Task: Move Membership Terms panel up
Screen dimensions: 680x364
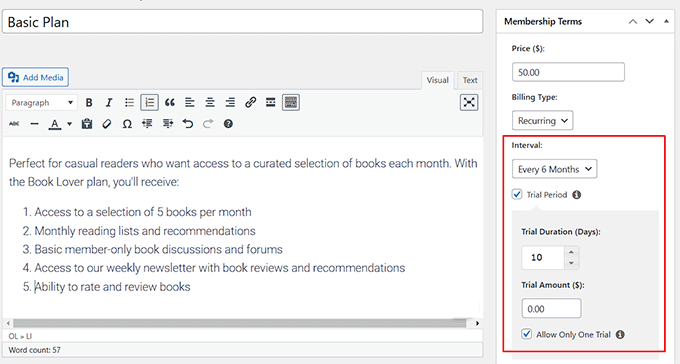Action: pyautogui.click(x=633, y=21)
